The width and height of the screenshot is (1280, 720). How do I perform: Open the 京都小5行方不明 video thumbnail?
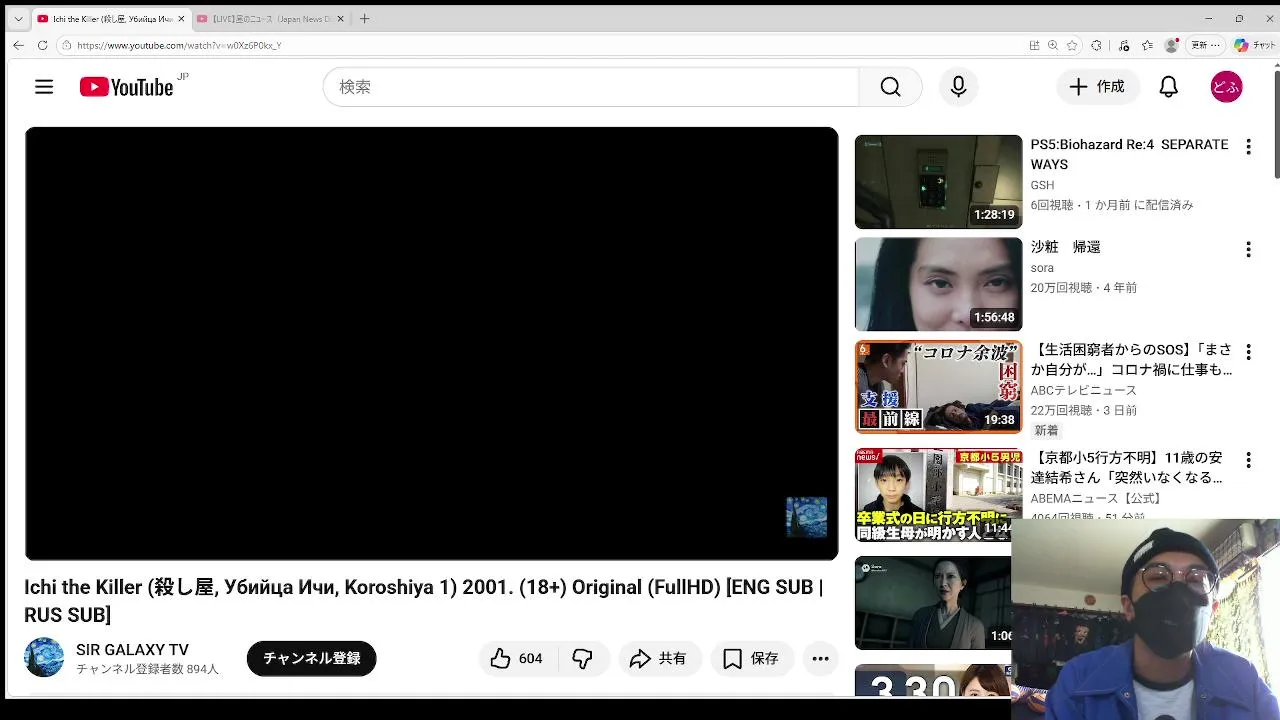tap(938, 495)
